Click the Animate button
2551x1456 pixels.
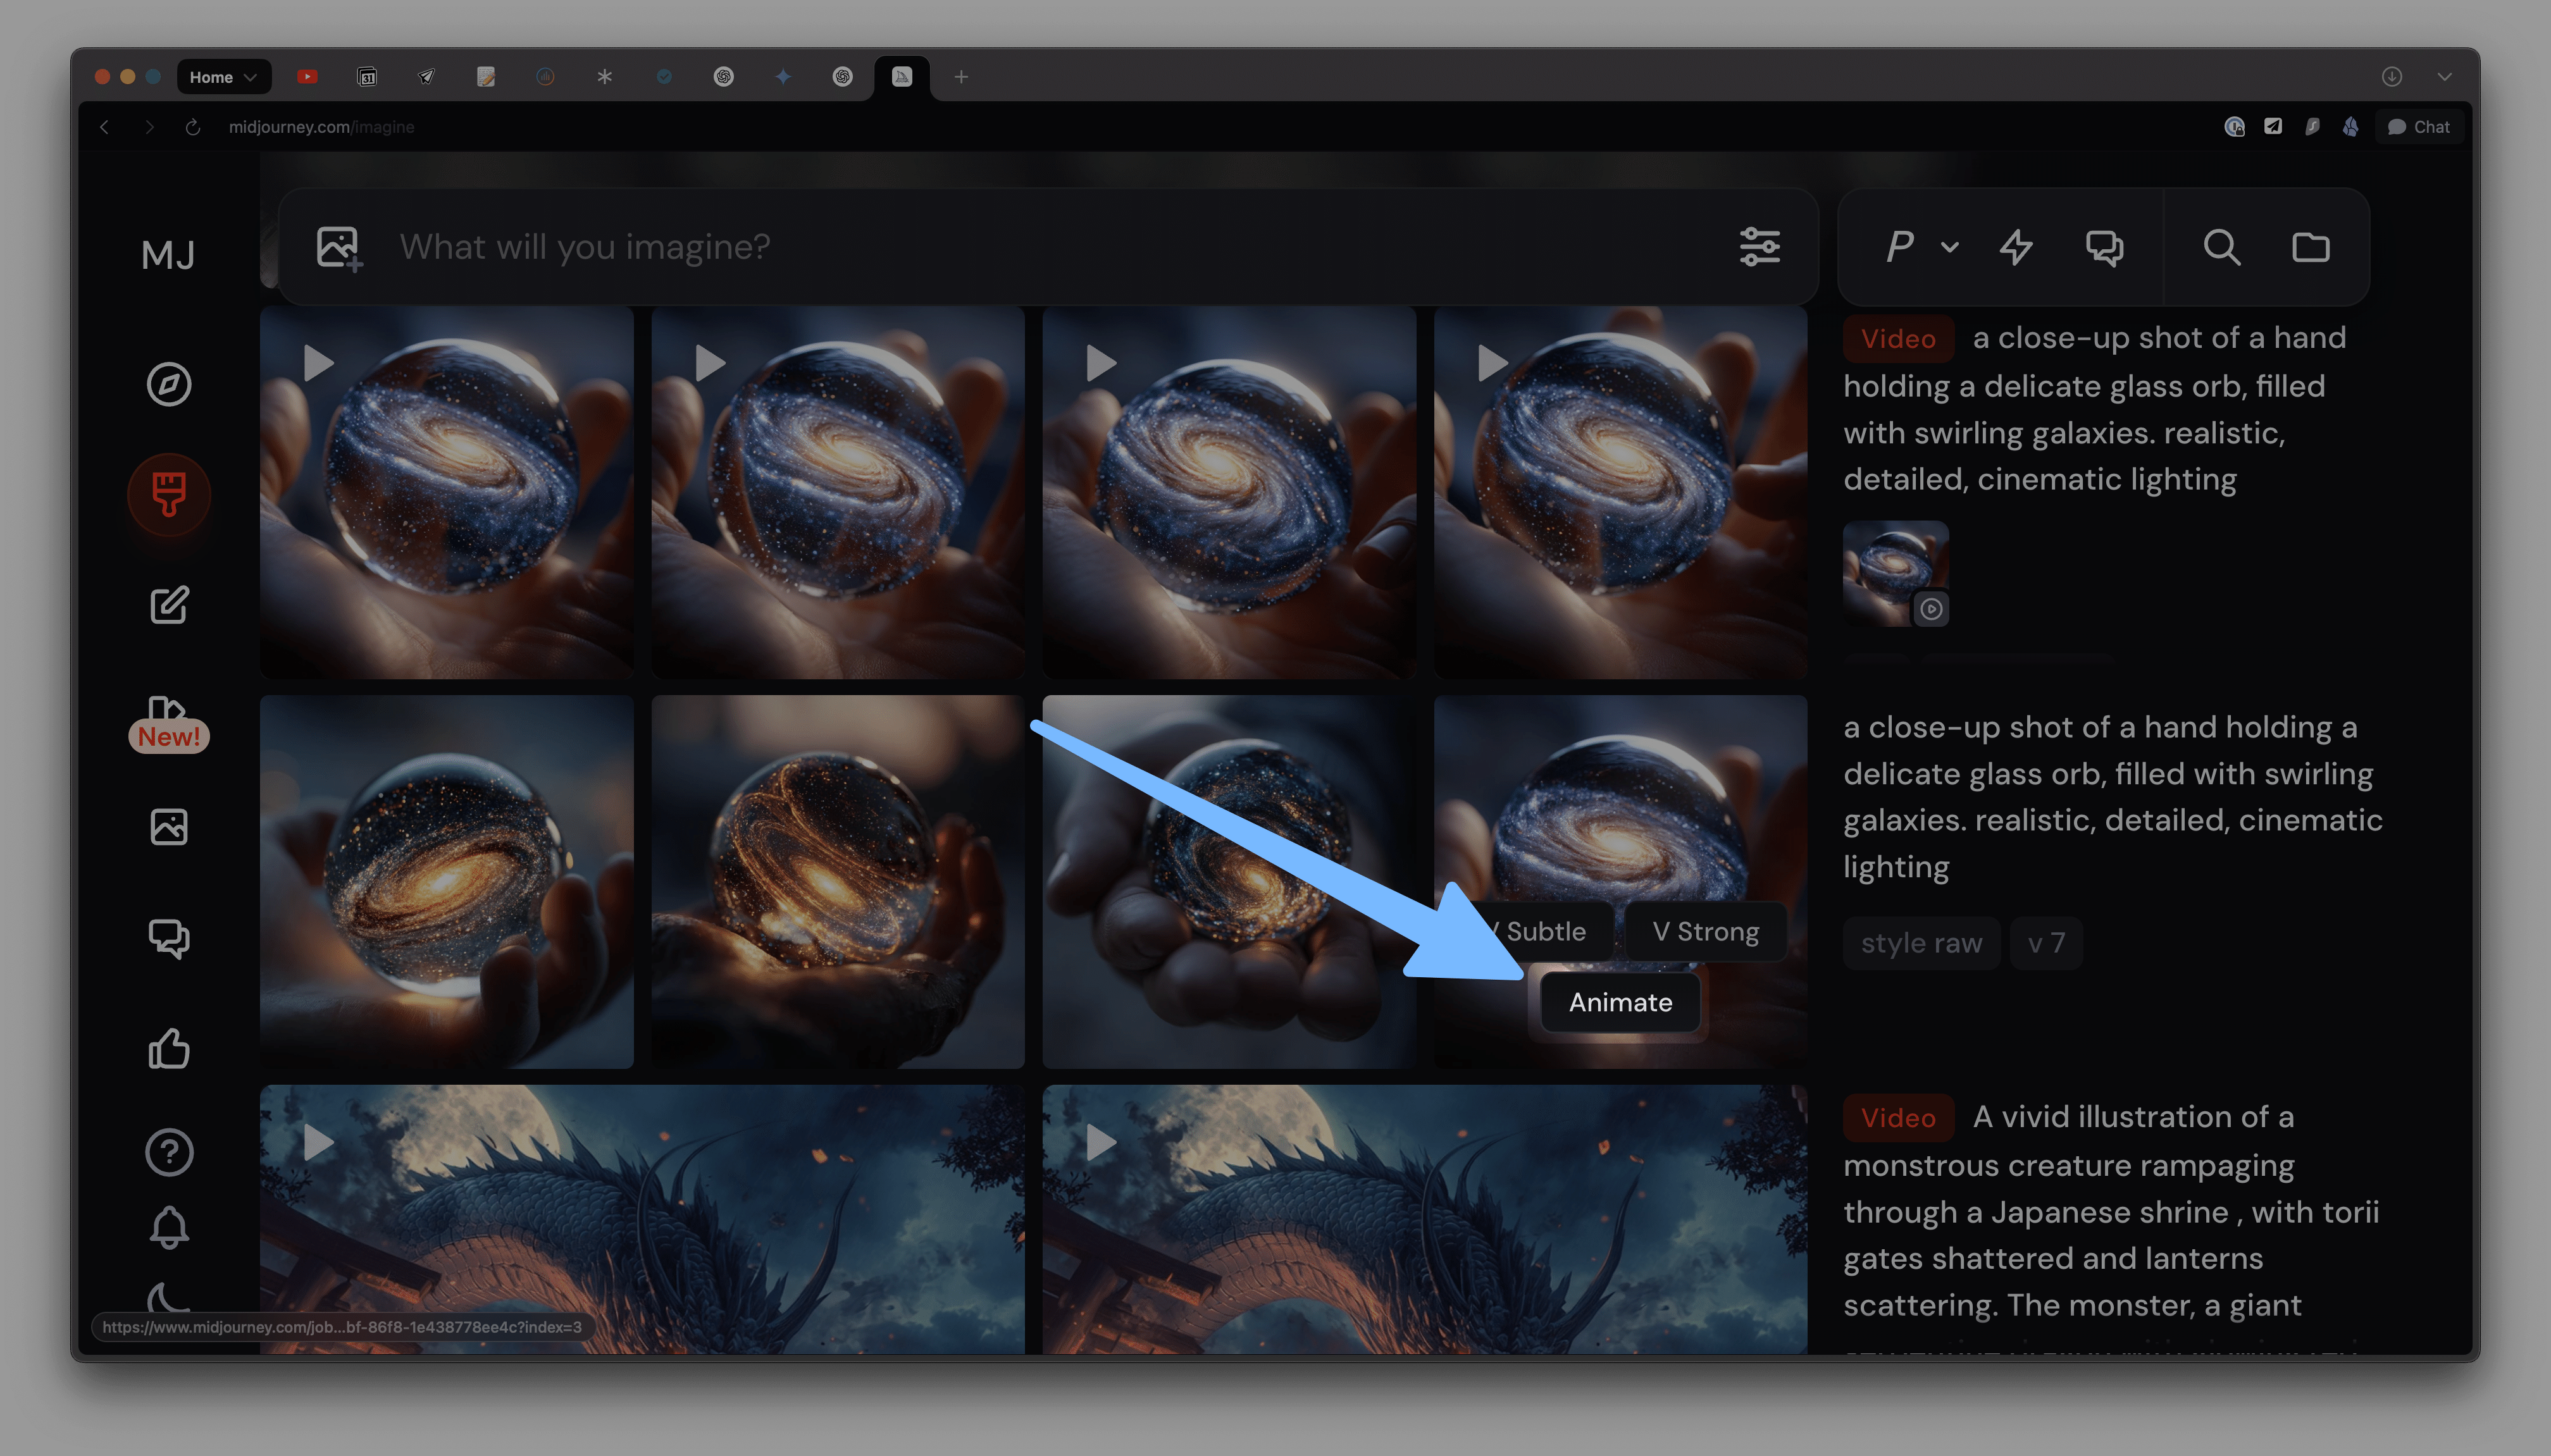click(1620, 1002)
